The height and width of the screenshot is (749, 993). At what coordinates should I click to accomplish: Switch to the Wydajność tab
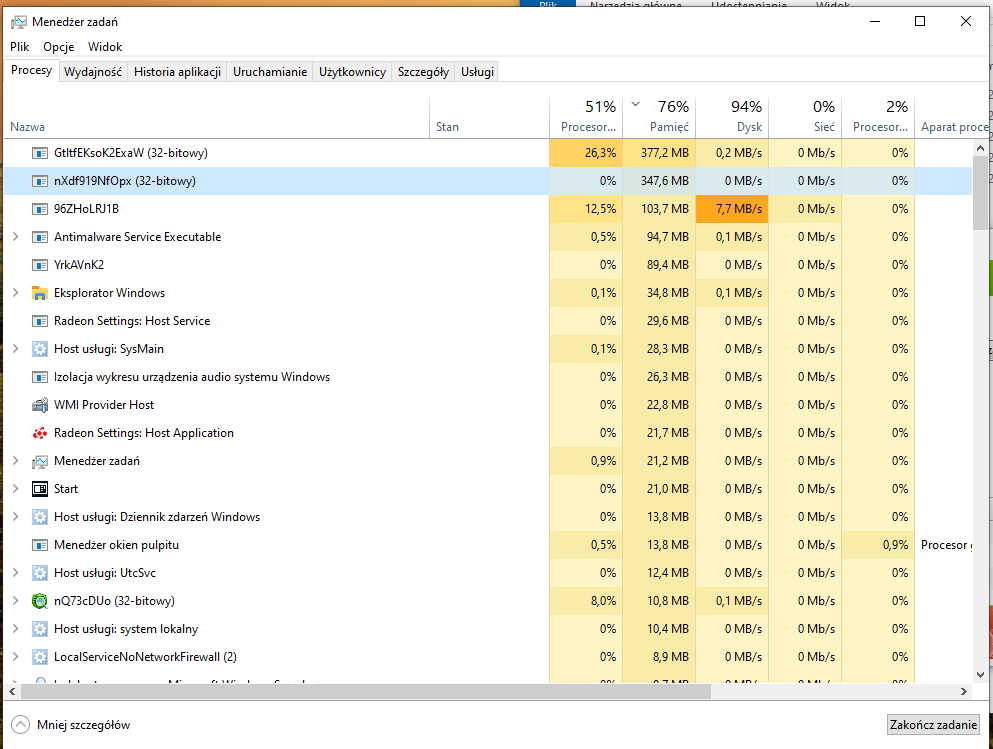93,72
